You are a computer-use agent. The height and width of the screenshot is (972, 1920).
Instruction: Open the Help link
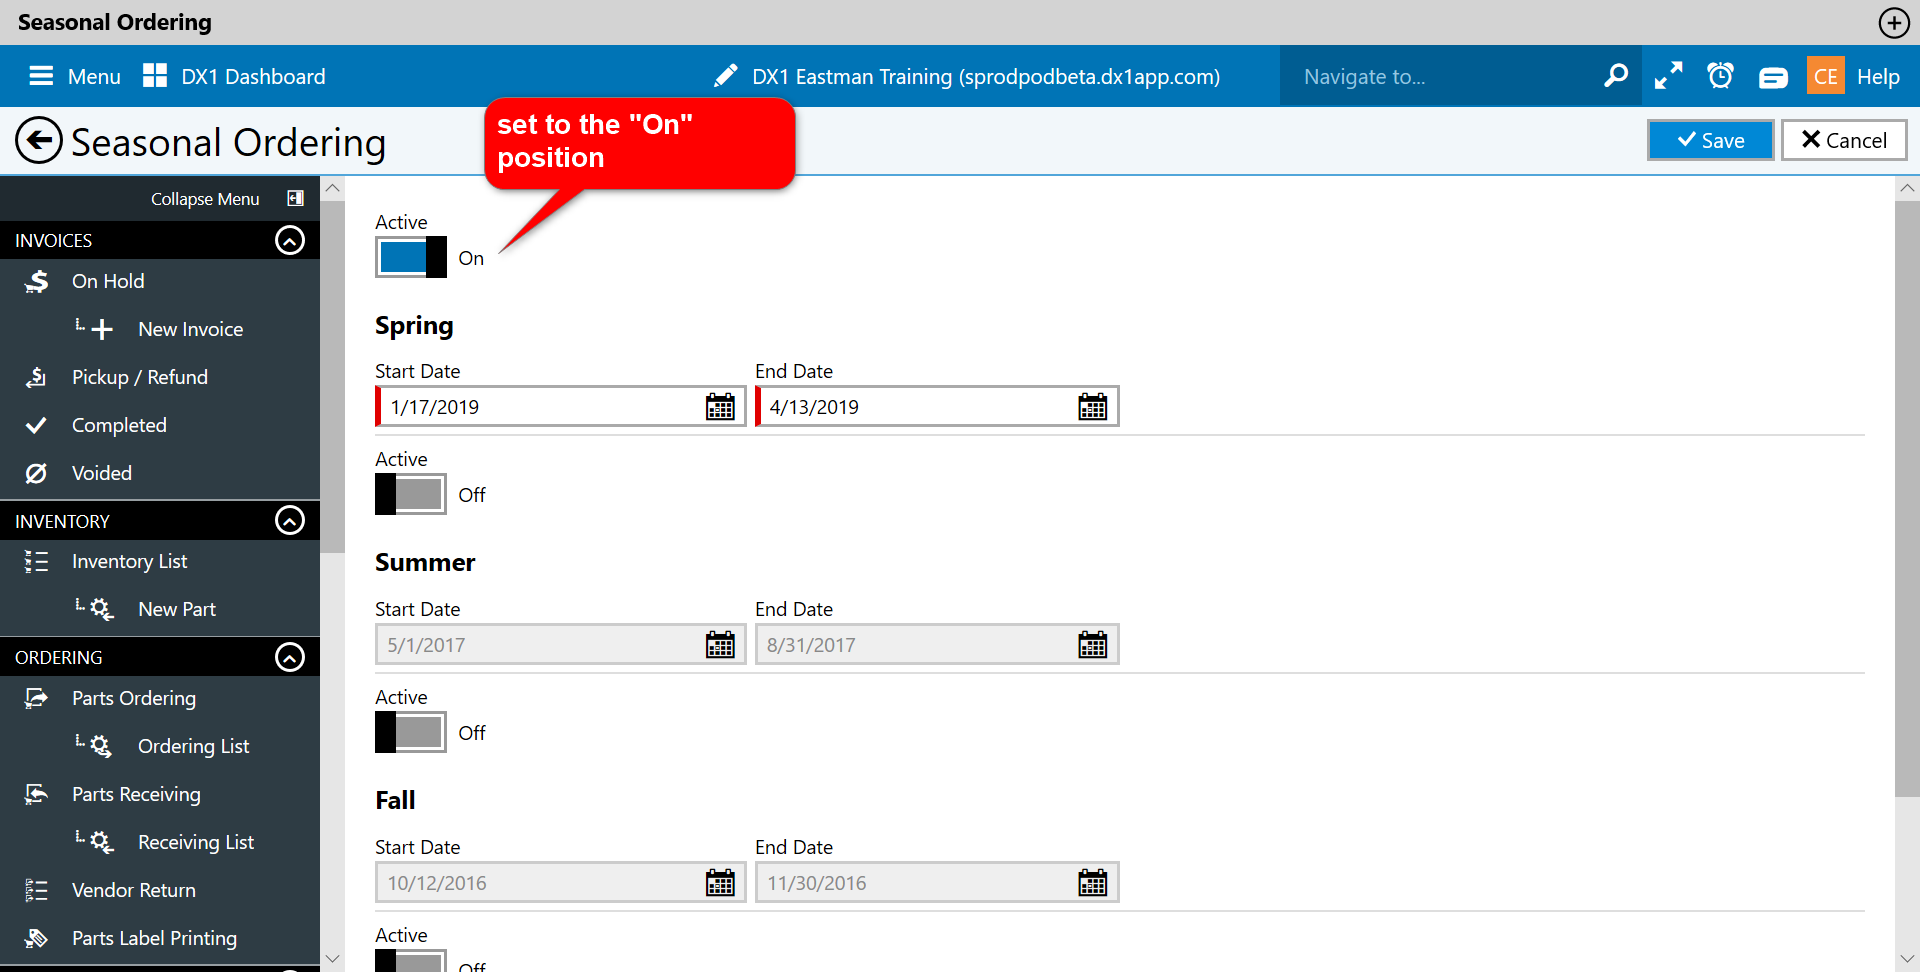[1878, 77]
